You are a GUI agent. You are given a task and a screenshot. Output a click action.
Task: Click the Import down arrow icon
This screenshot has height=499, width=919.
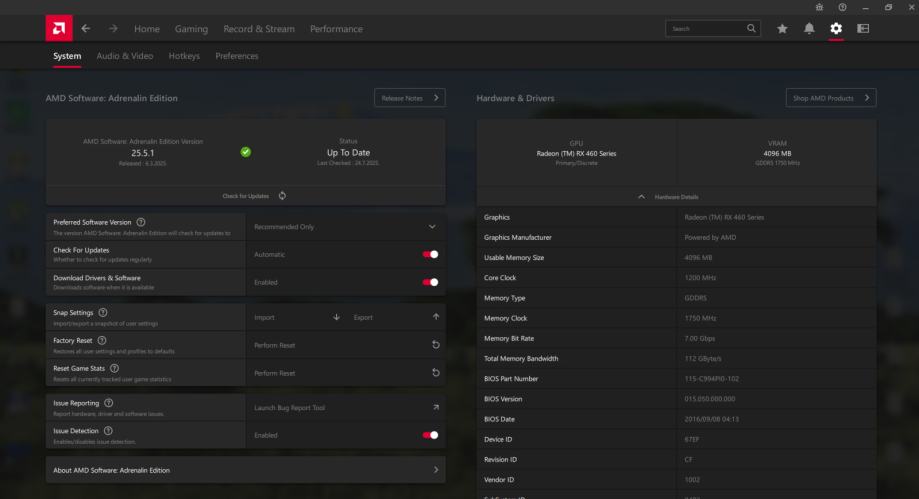[x=336, y=317]
